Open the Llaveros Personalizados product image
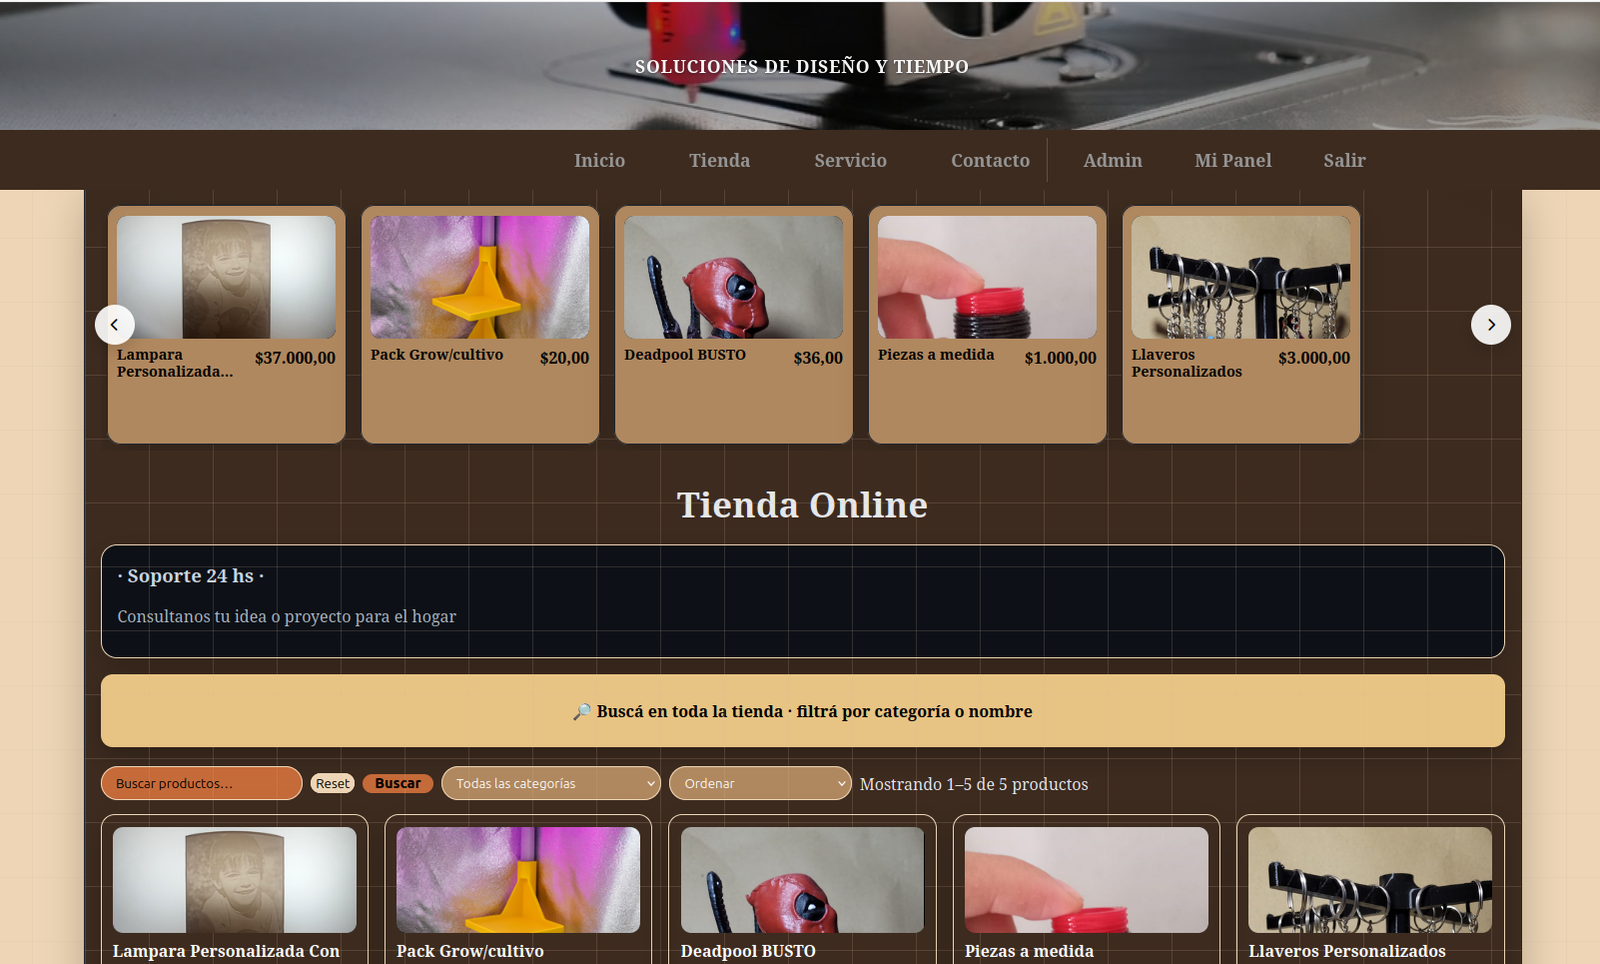 click(x=1240, y=278)
